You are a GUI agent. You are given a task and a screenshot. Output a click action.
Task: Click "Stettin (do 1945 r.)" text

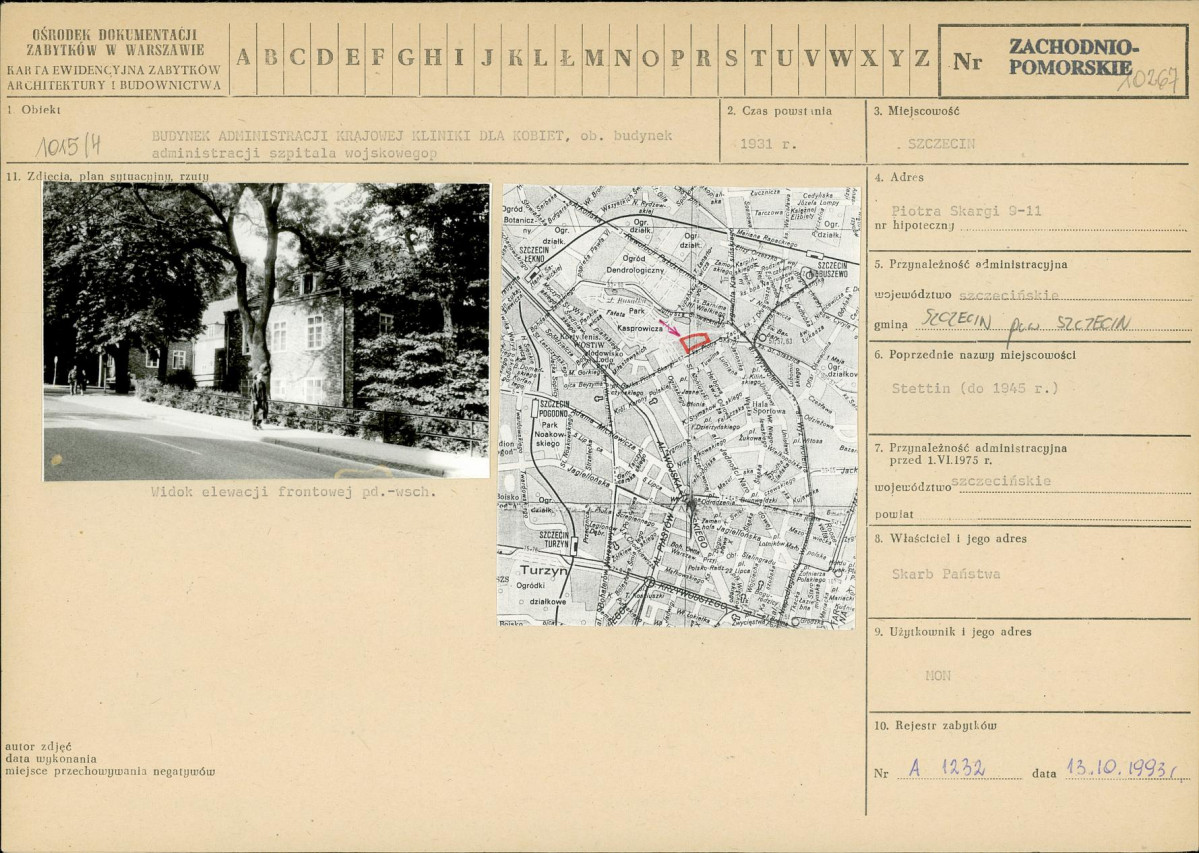click(x=975, y=388)
